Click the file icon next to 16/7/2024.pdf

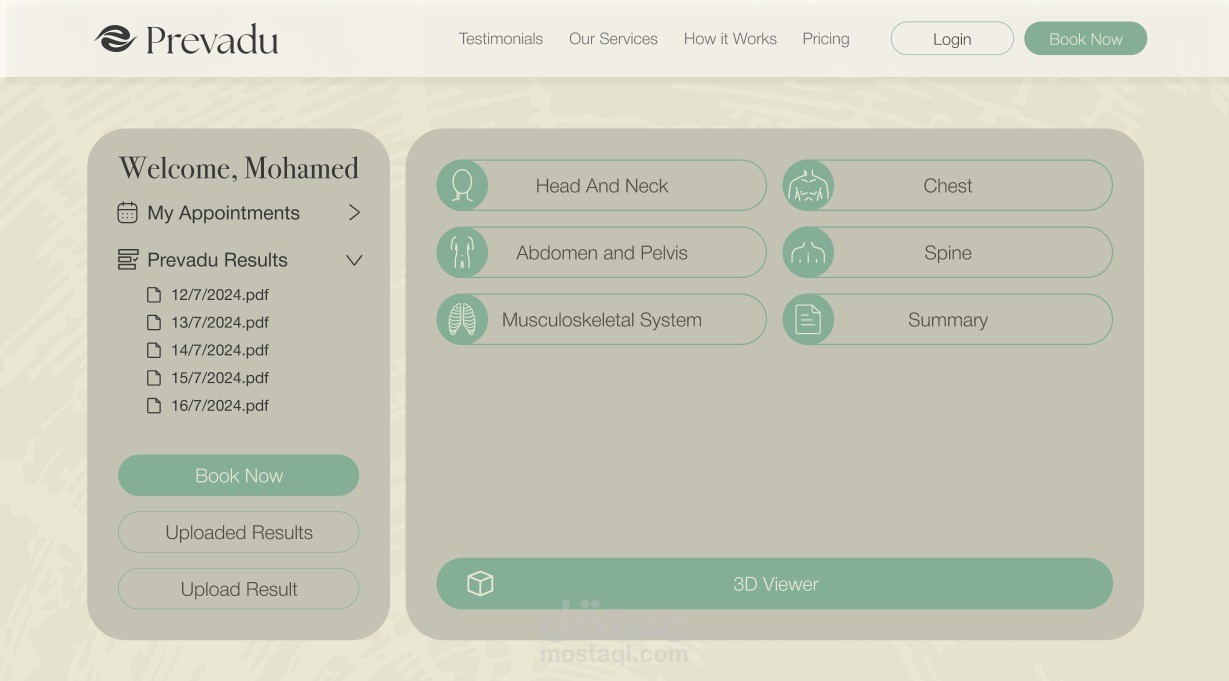[154, 405]
